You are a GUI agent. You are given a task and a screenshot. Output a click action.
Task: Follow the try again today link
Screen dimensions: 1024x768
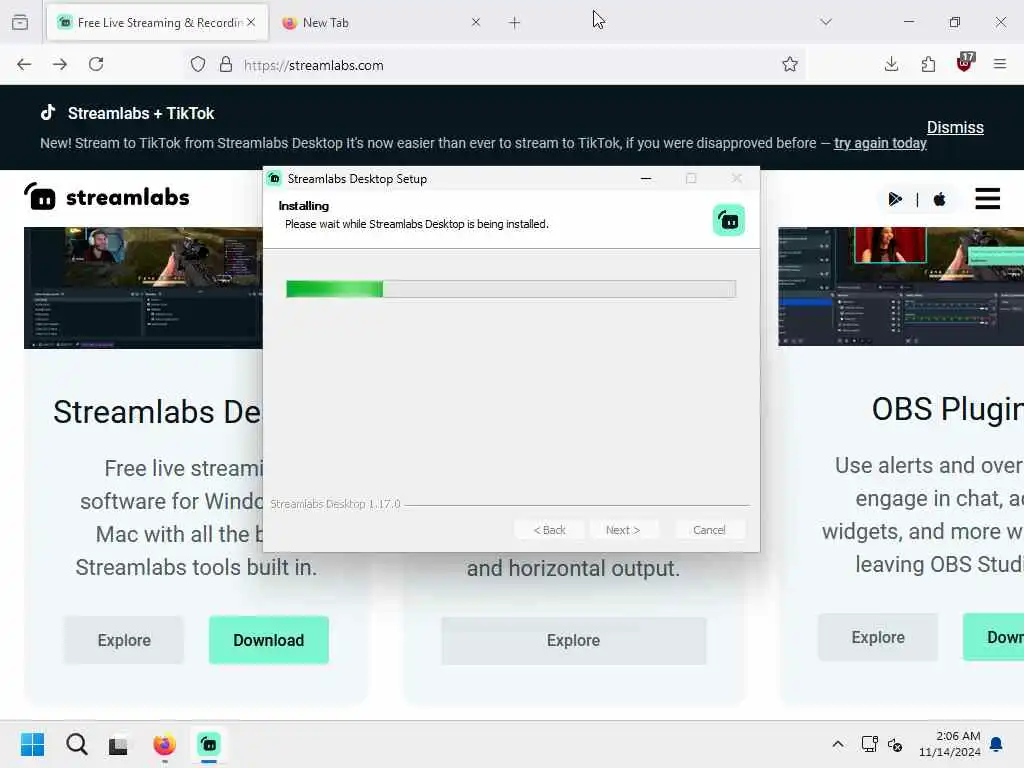point(880,143)
